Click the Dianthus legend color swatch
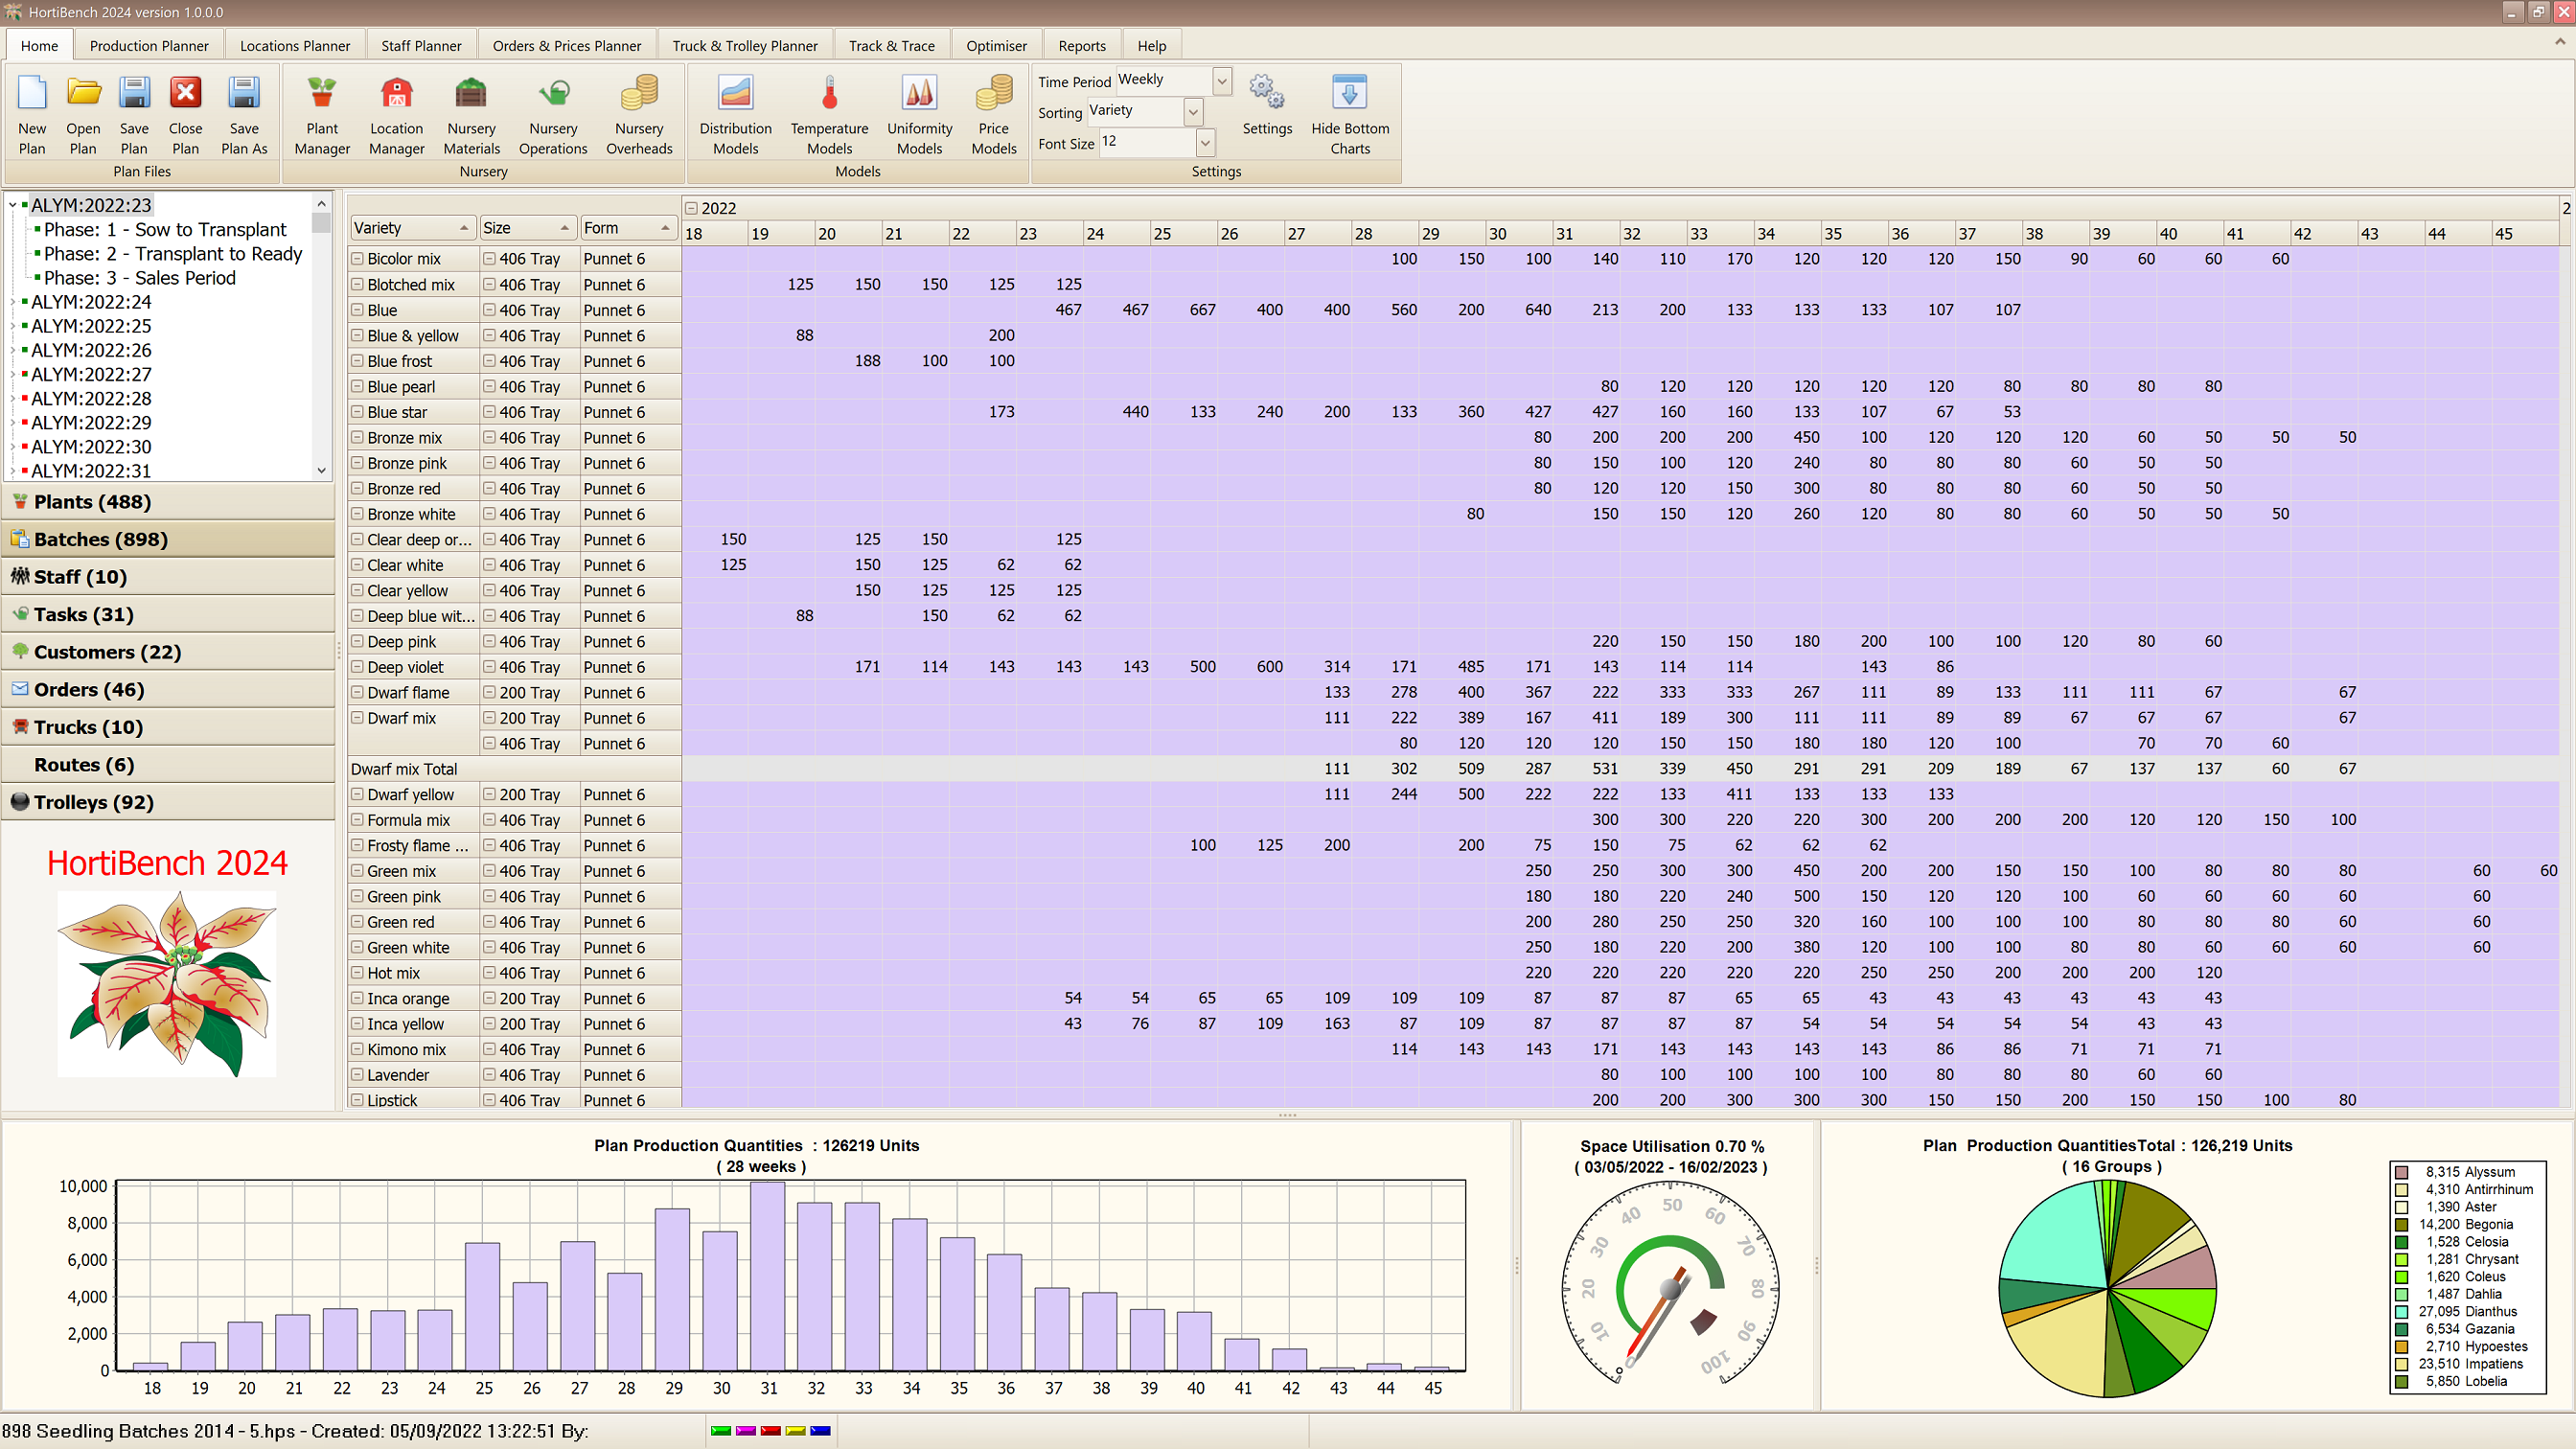 [x=2402, y=1312]
